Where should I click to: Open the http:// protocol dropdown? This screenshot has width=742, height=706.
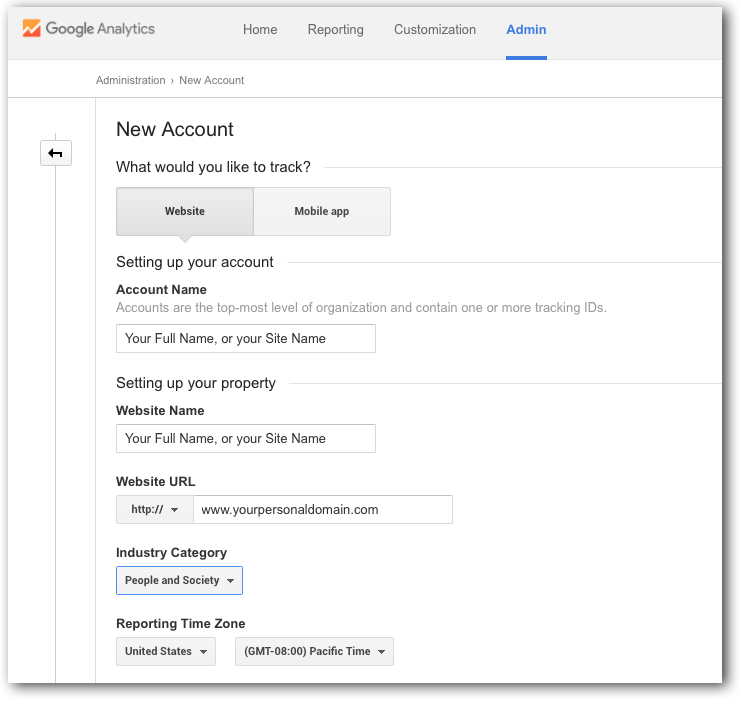(x=155, y=510)
